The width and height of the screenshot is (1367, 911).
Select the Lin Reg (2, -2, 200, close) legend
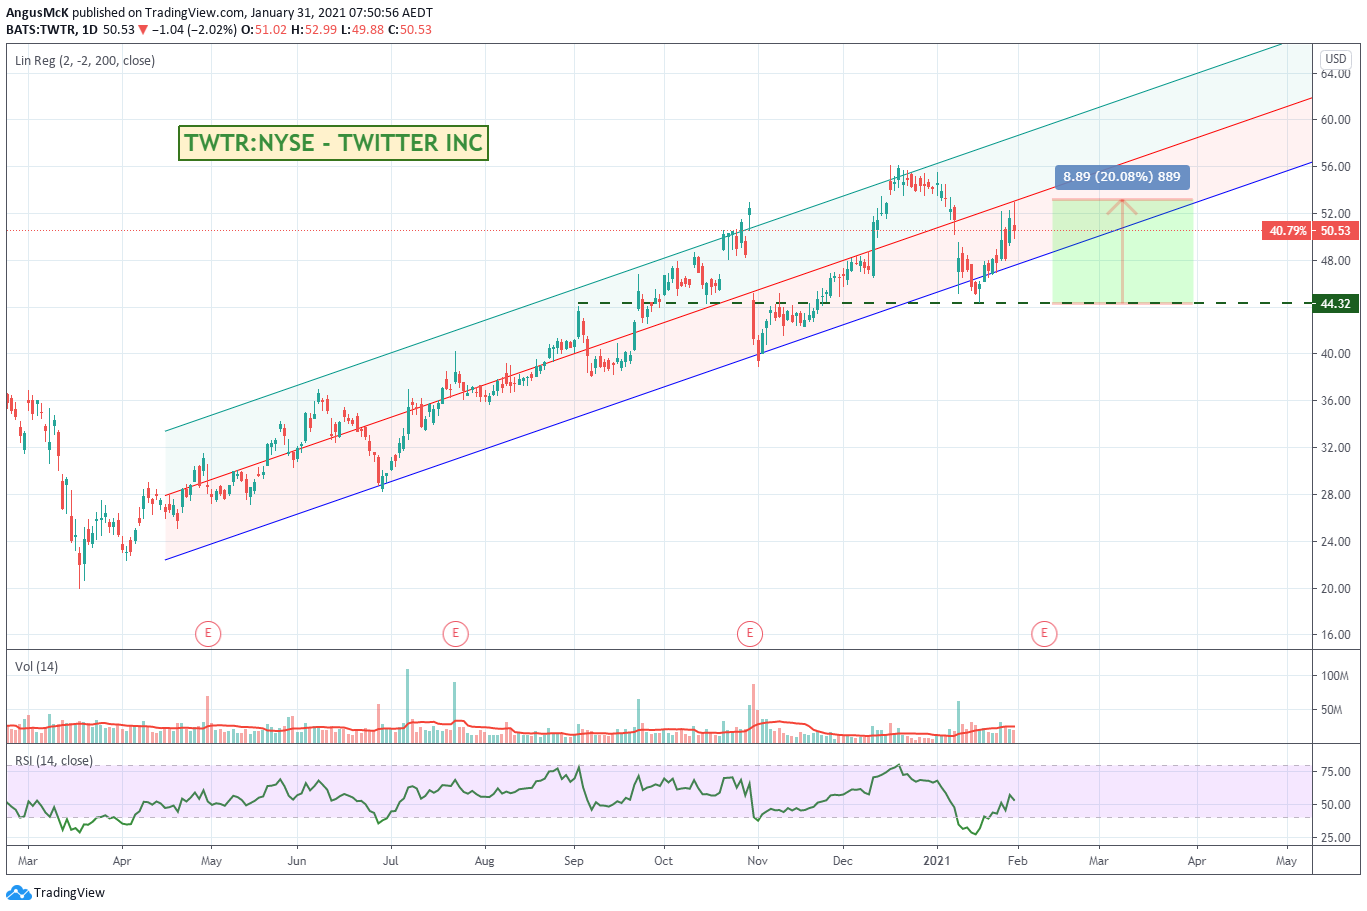[85, 61]
